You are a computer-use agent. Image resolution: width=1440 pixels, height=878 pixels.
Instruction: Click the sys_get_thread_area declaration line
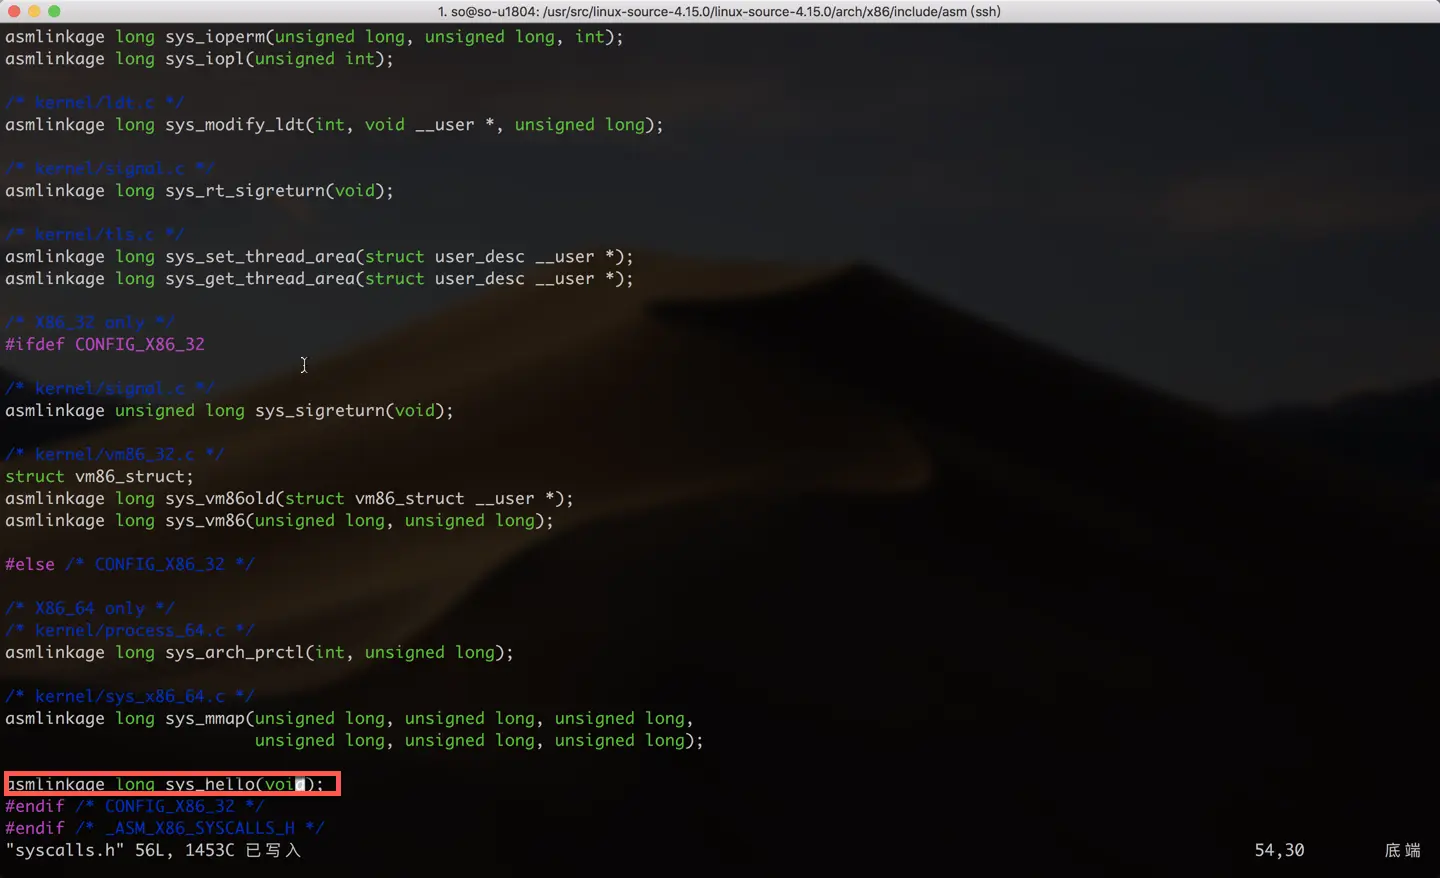tap(319, 279)
